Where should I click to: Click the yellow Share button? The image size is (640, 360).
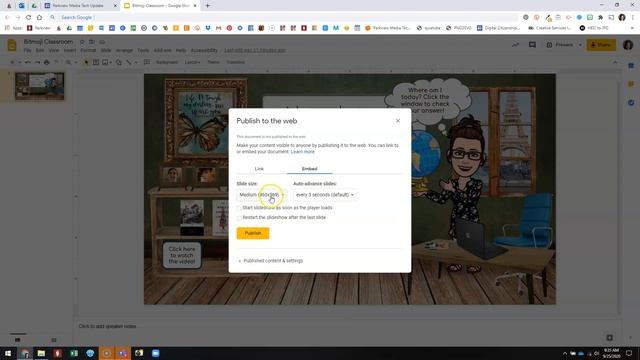coord(601,45)
